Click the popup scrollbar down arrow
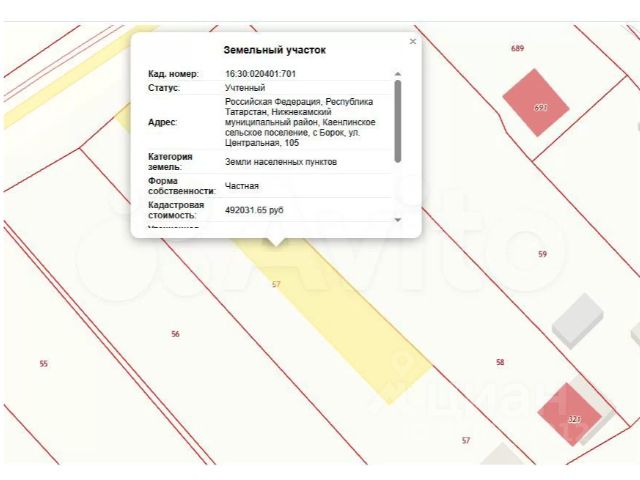This screenshot has width=640, height=480. point(398,220)
